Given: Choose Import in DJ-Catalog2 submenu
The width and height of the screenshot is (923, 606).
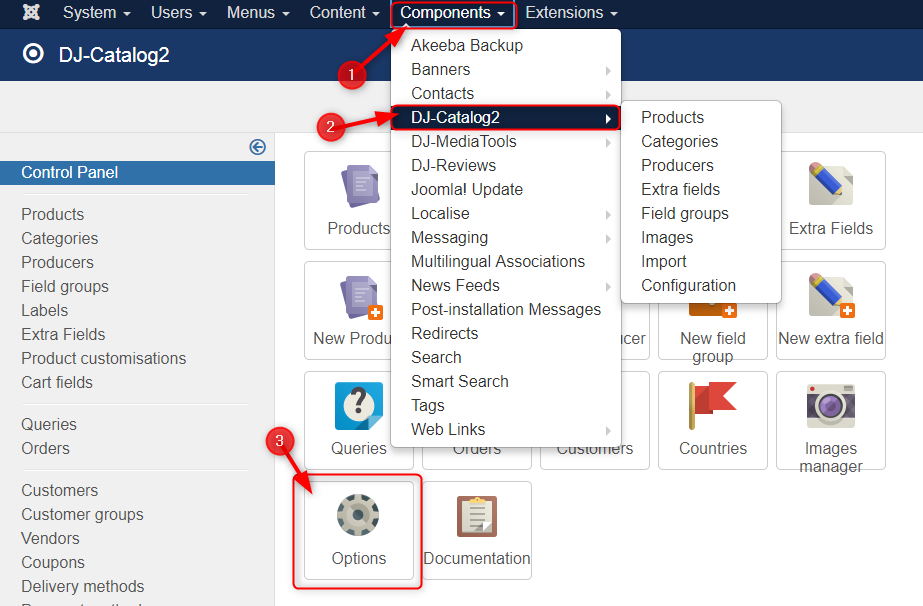Looking at the screenshot, I should (700, 261).
